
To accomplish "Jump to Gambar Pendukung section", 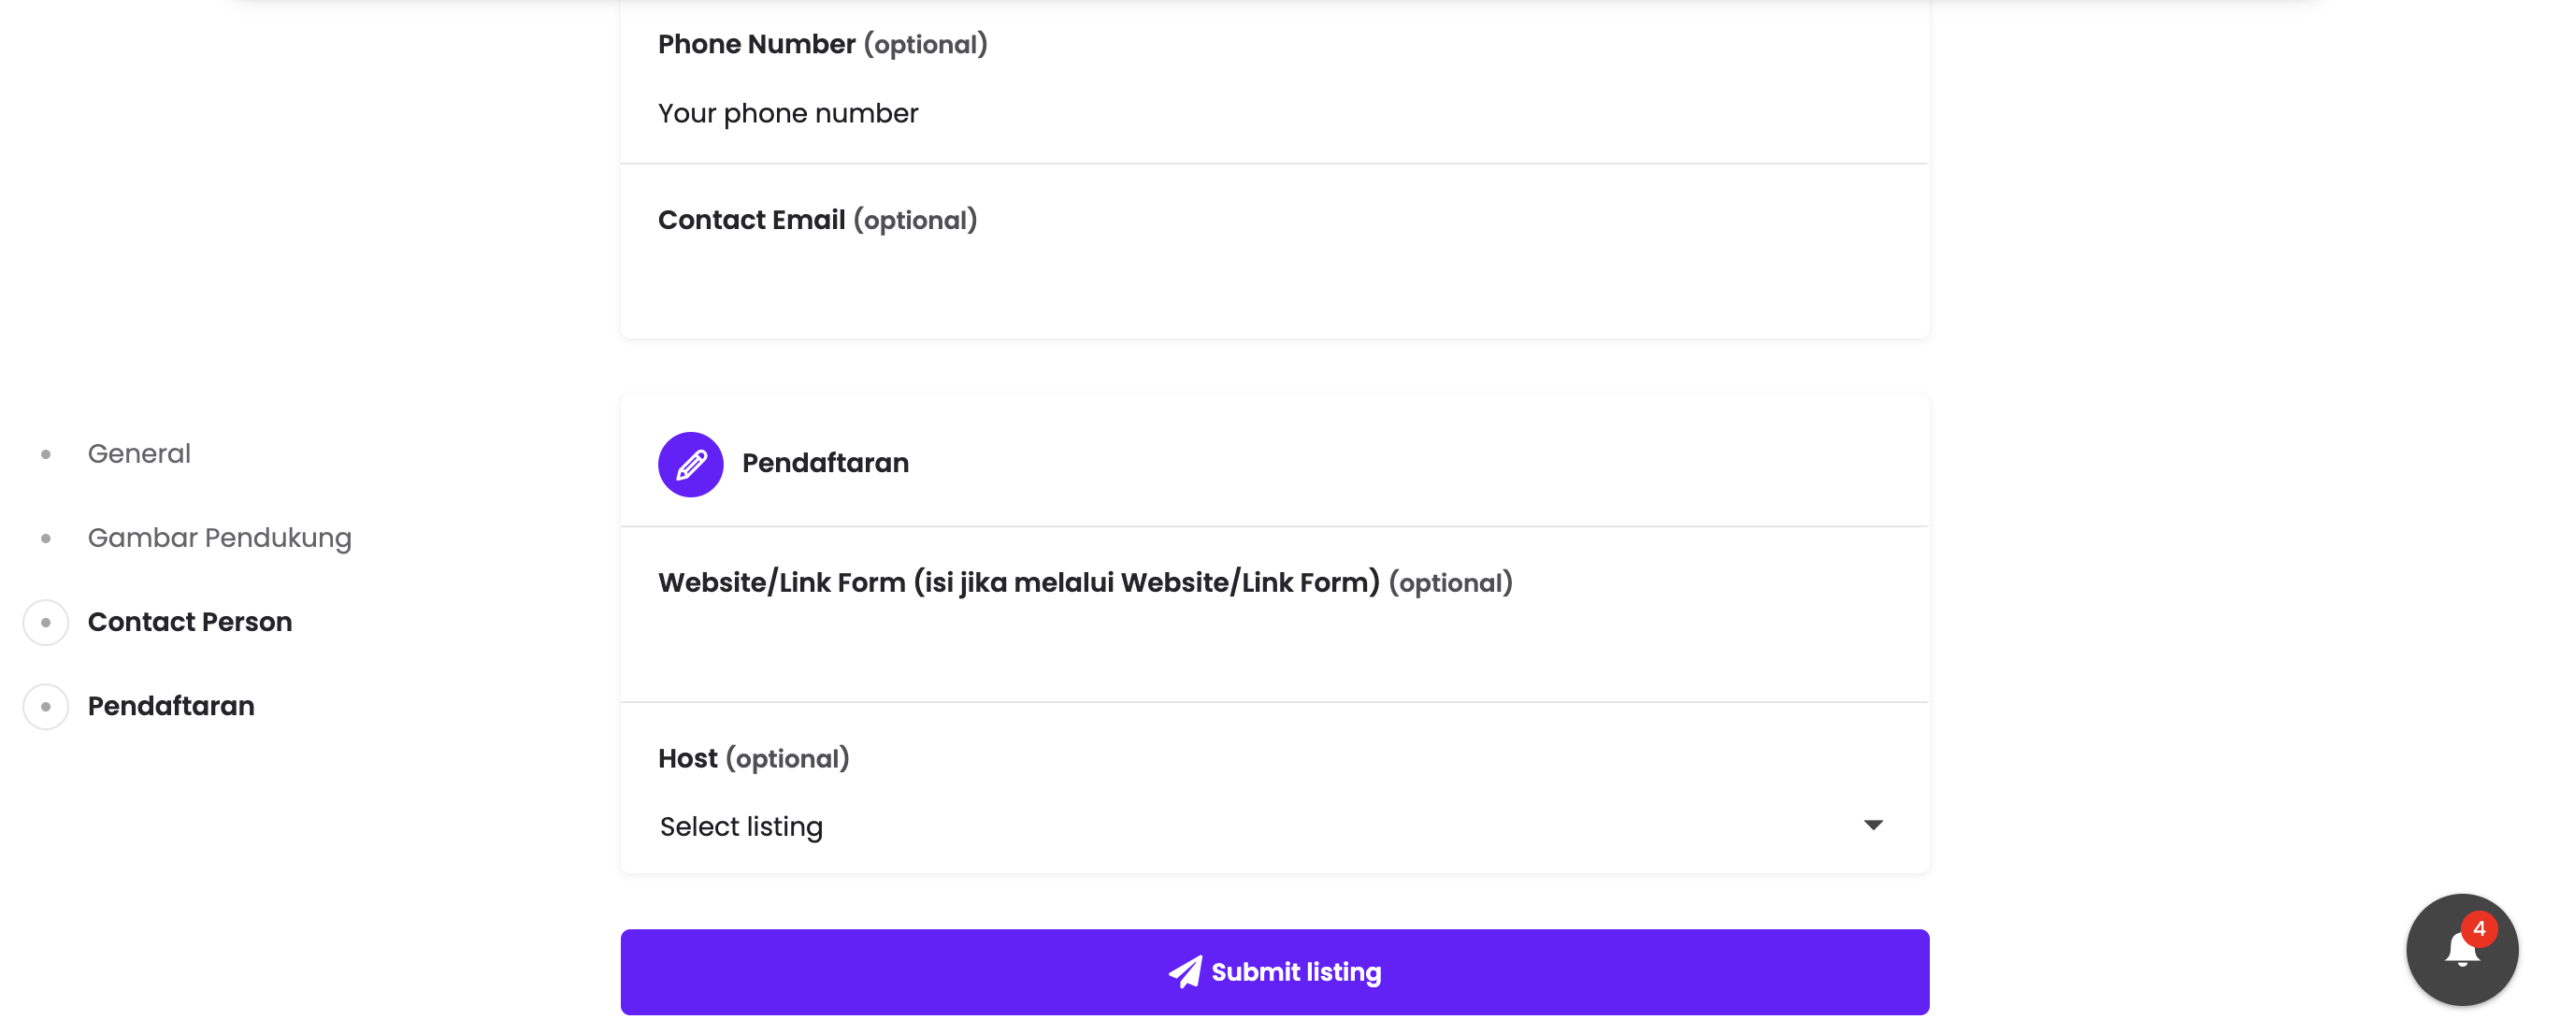I will pos(219,538).
